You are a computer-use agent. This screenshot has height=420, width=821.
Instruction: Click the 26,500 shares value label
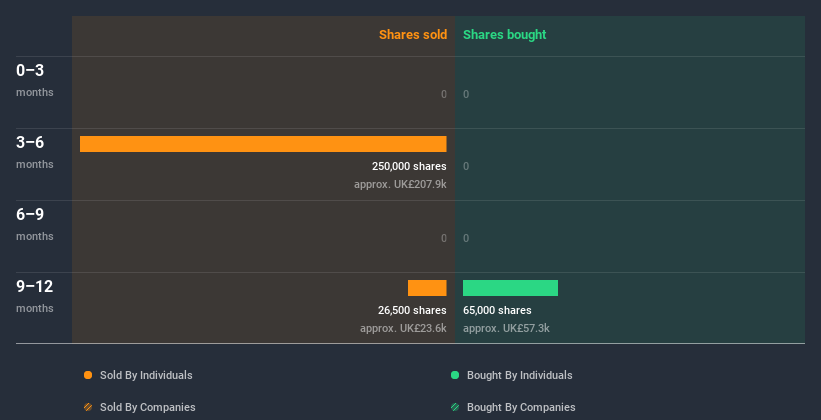[412, 310]
